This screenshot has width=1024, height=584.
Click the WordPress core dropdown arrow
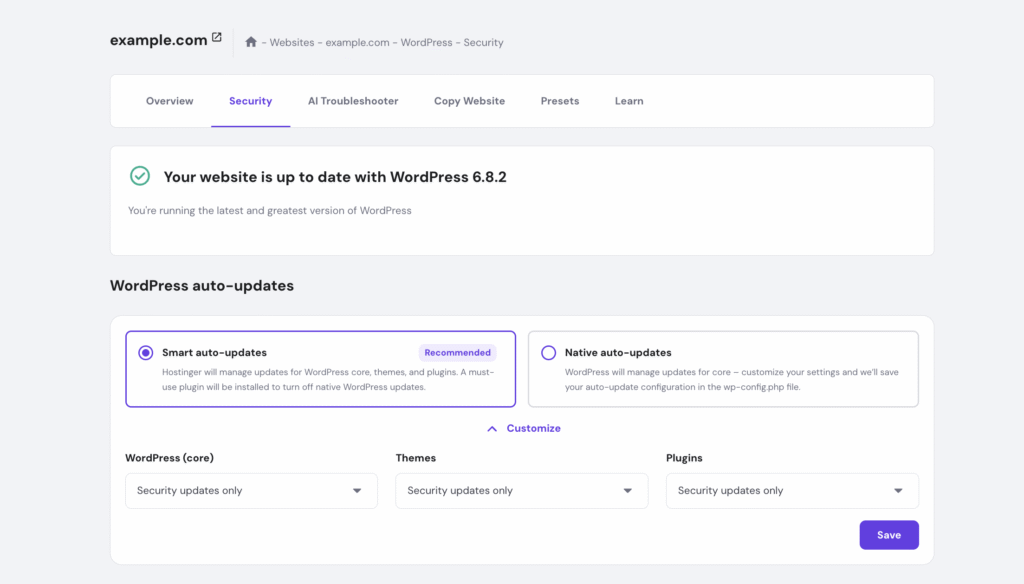pos(359,491)
